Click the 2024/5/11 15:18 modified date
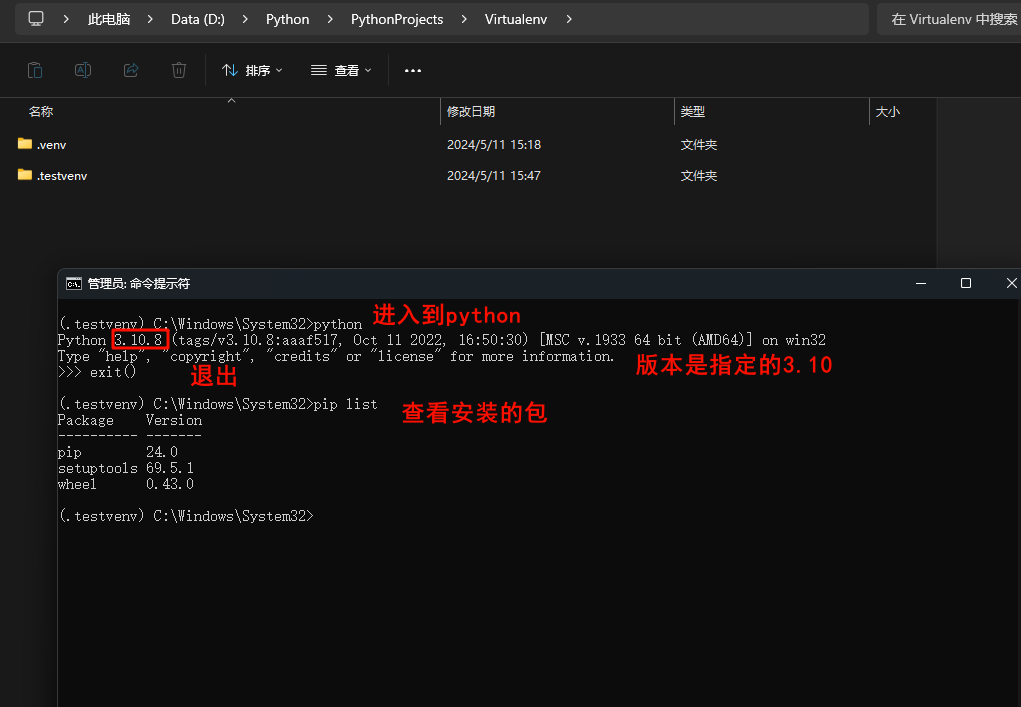1021x707 pixels. click(x=494, y=145)
